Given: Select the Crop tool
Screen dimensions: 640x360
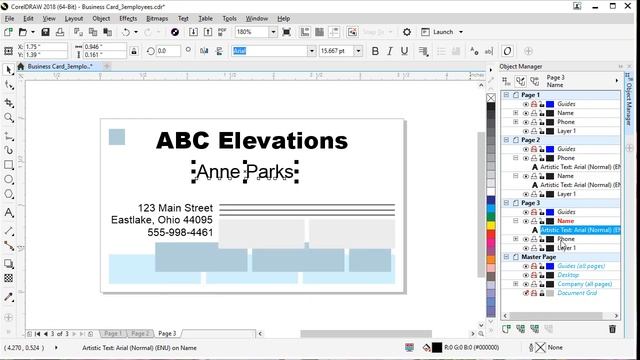Looking at the screenshot, I should (x=9, y=102).
